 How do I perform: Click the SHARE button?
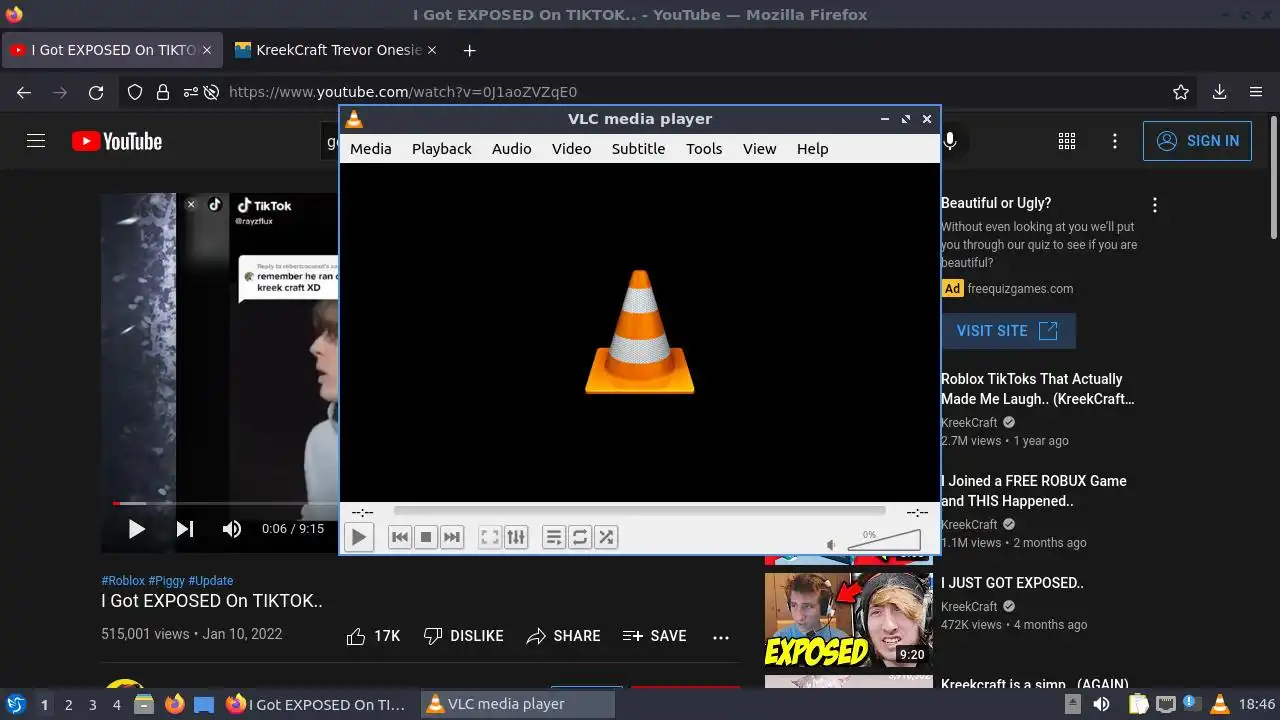coord(564,636)
